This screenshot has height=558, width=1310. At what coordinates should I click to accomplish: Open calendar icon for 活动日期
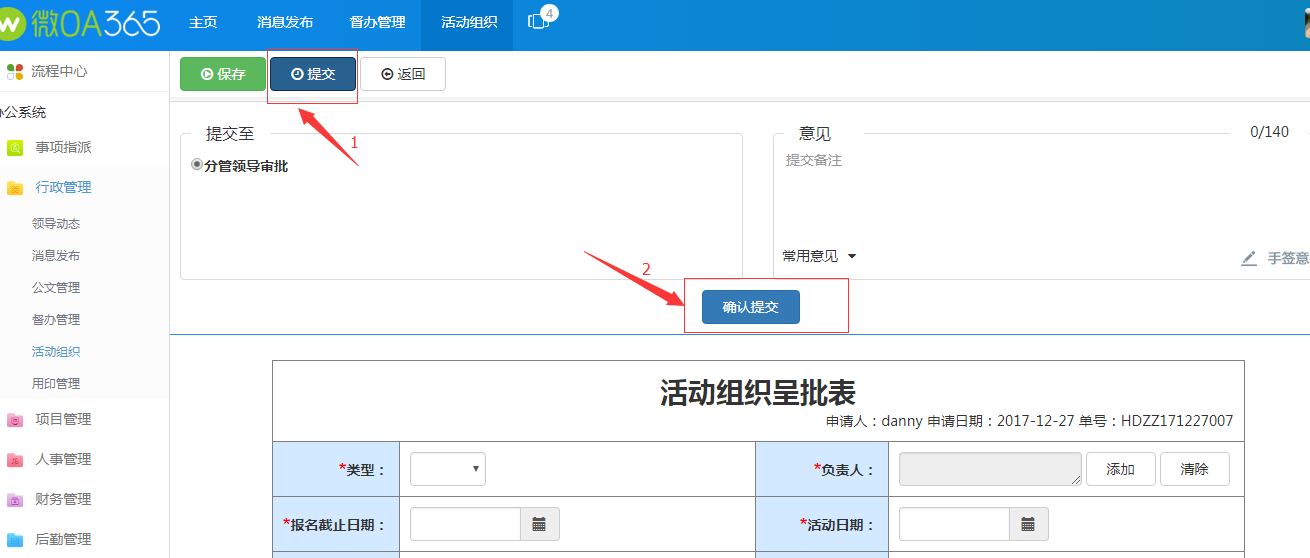(x=1028, y=524)
